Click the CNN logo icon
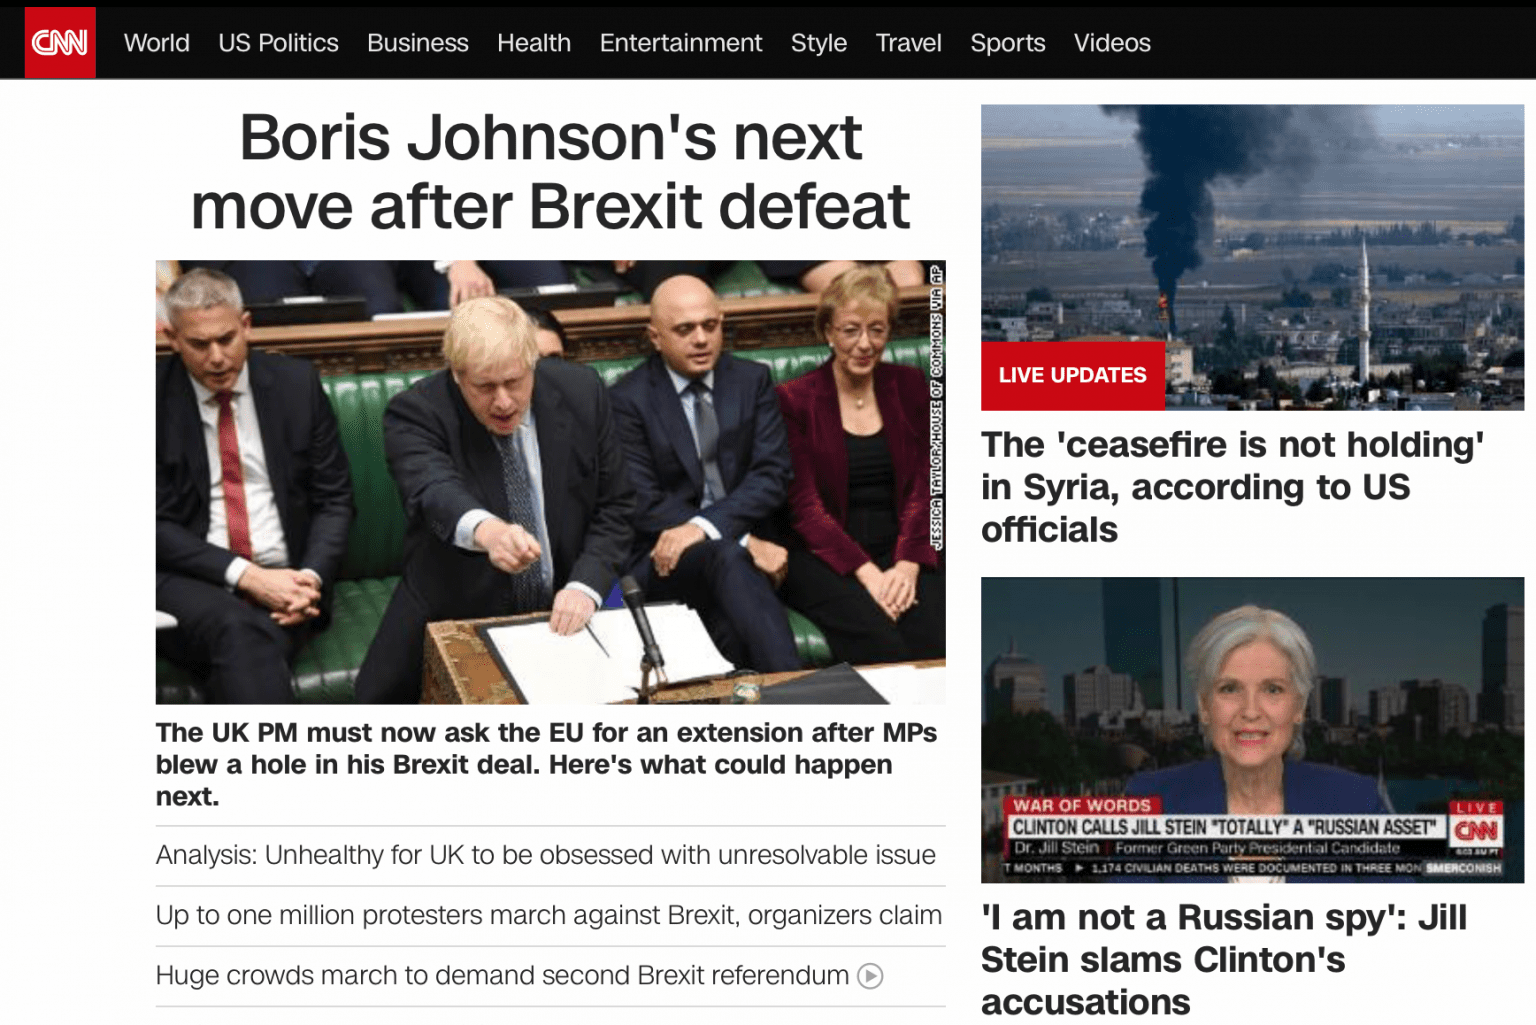This screenshot has width=1536, height=1025. [x=60, y=42]
